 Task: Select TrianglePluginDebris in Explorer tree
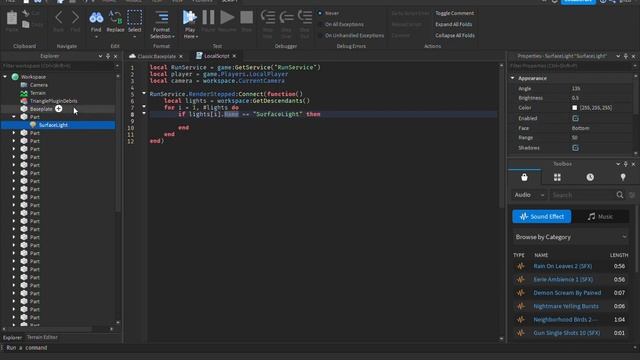53,101
